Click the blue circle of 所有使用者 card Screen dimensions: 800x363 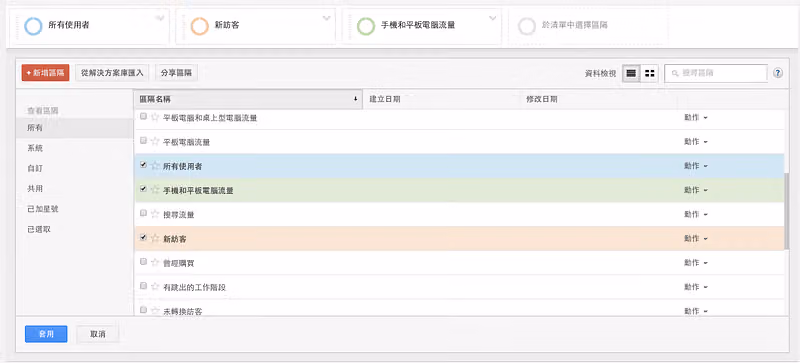[33, 26]
